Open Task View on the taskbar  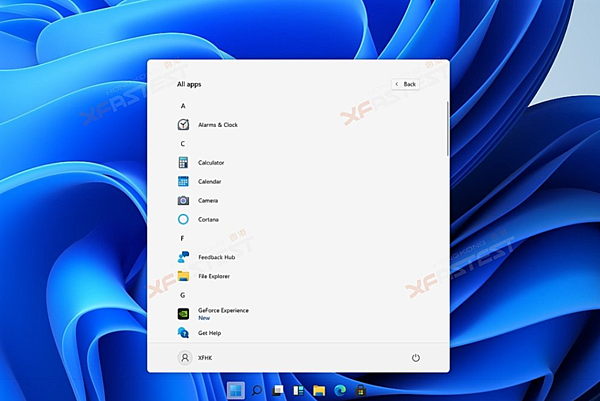click(278, 390)
